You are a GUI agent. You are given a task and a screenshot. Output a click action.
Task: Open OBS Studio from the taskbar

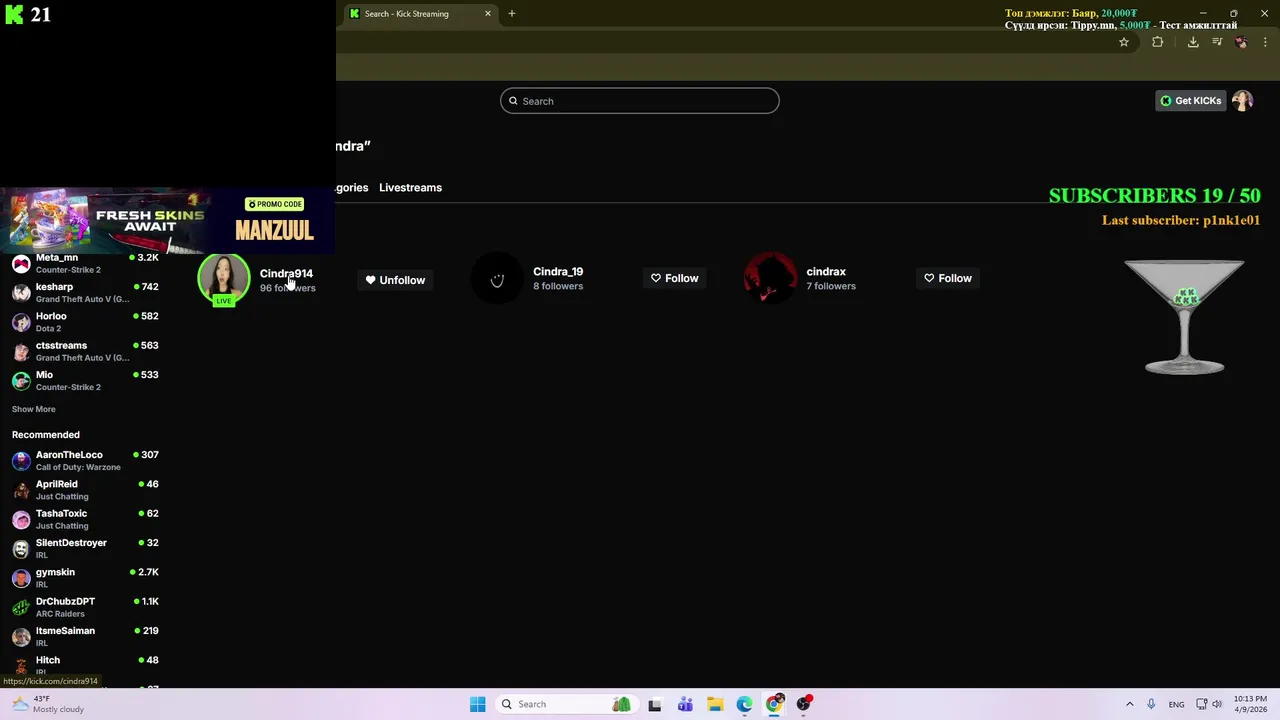tap(804, 704)
